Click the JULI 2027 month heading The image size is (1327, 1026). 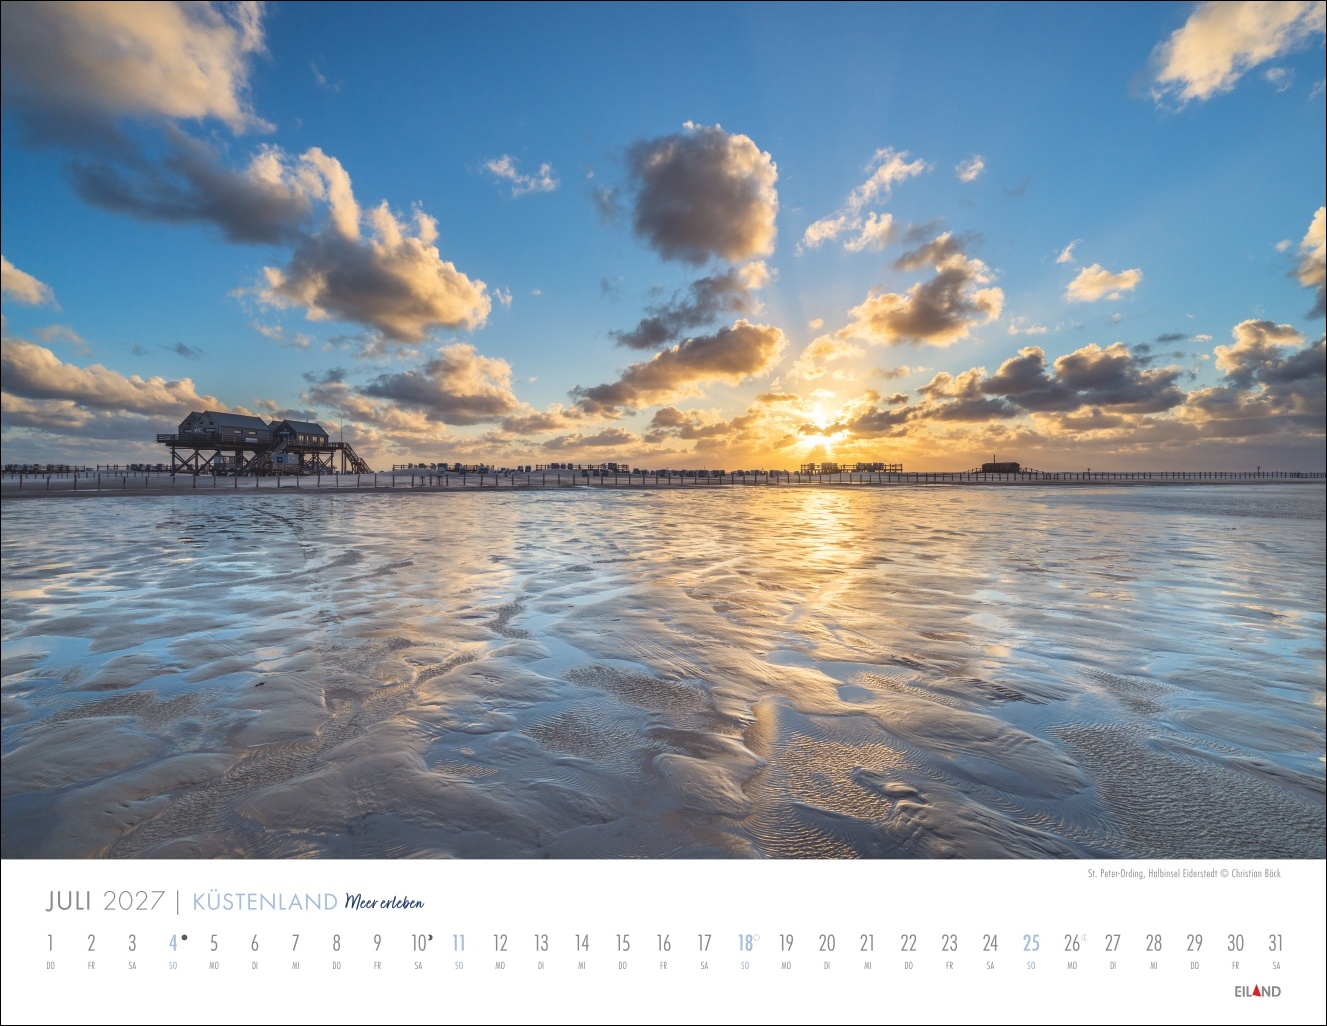pyautogui.click(x=105, y=901)
